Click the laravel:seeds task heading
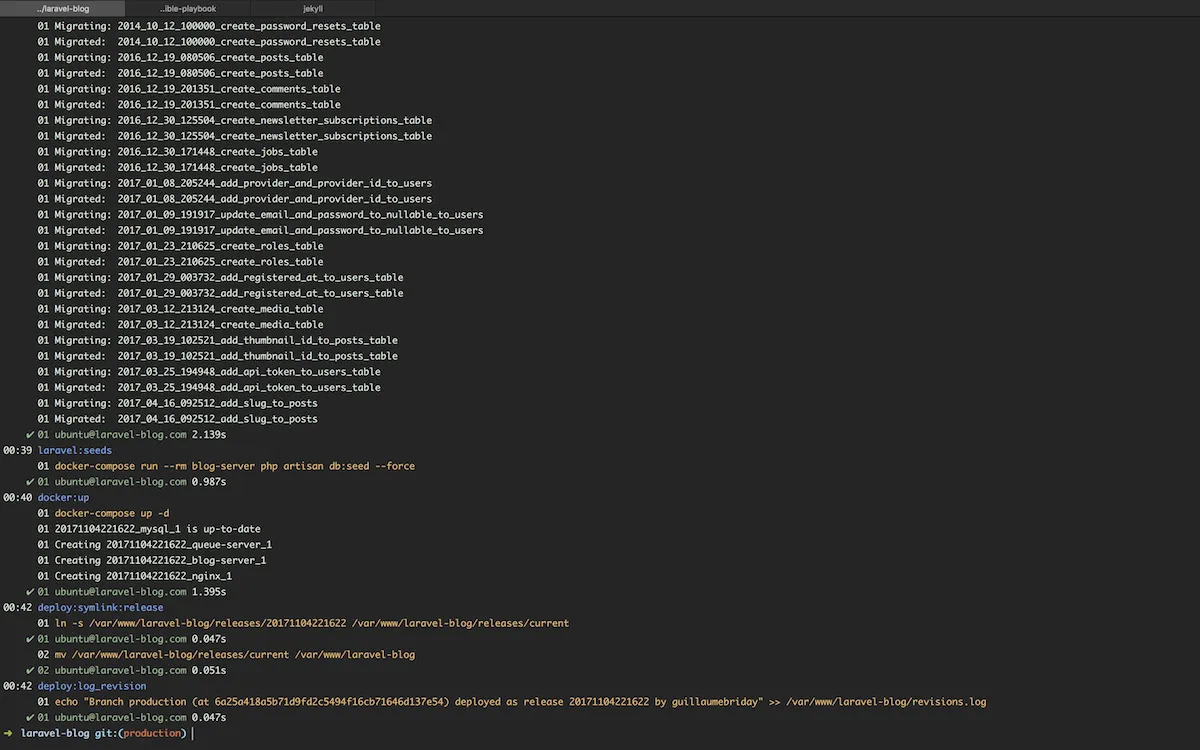Screen dimensions: 1200x750 coord(75,450)
